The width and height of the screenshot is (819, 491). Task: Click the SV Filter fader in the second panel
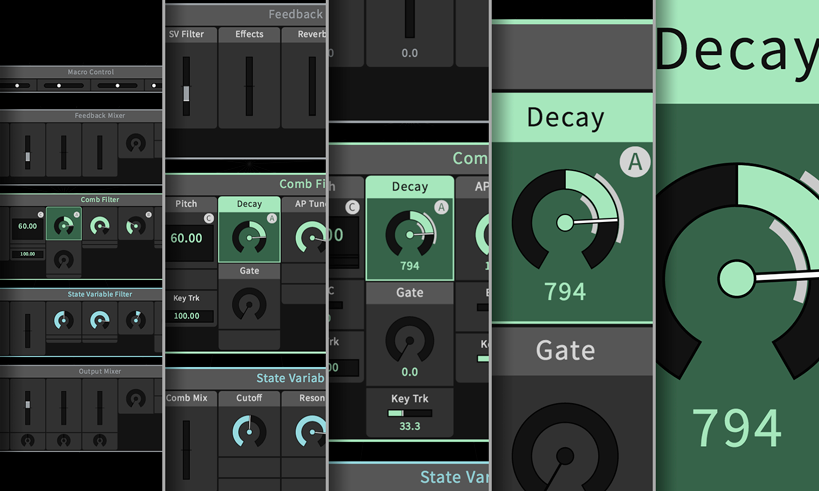pos(186,86)
